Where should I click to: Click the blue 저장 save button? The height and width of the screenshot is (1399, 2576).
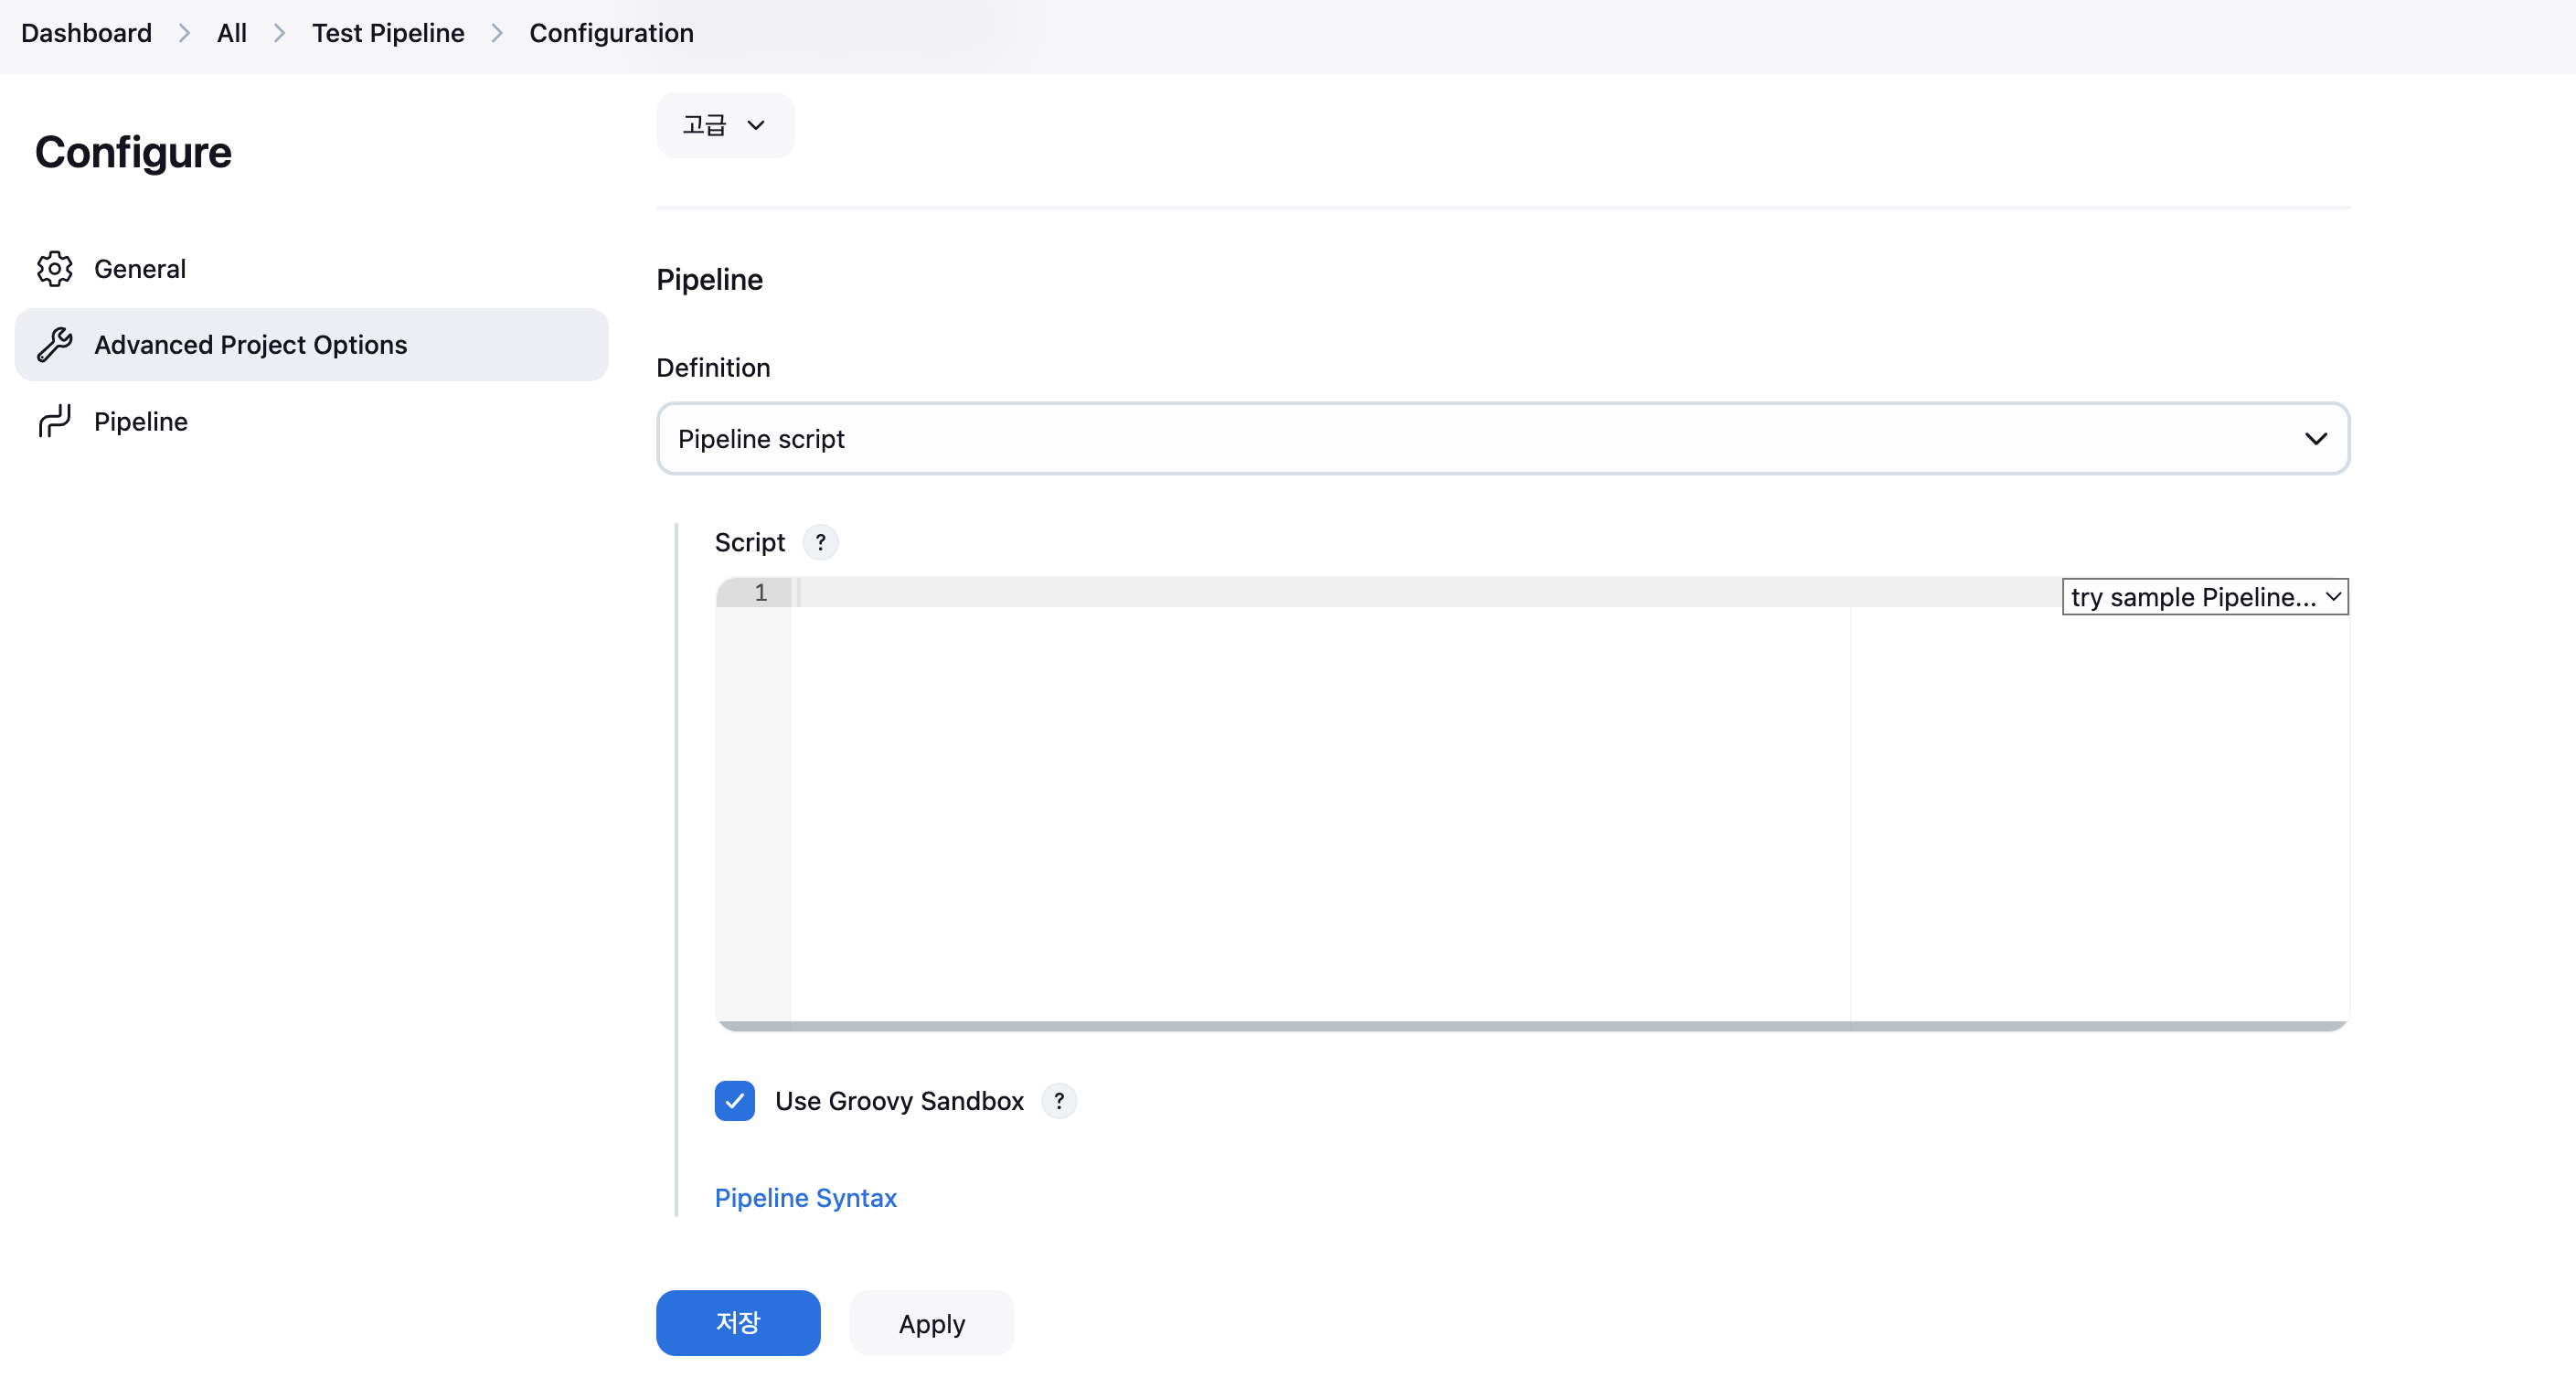[738, 1323]
